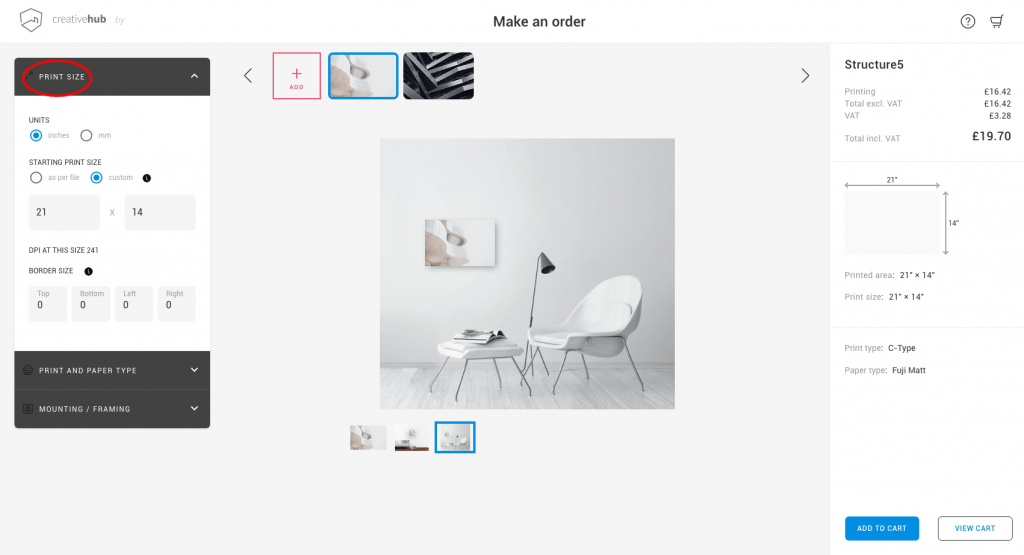Viewport: 1024px width, 555px height.
Task: Select the black striped architecture thumbnail
Action: pyautogui.click(x=438, y=76)
